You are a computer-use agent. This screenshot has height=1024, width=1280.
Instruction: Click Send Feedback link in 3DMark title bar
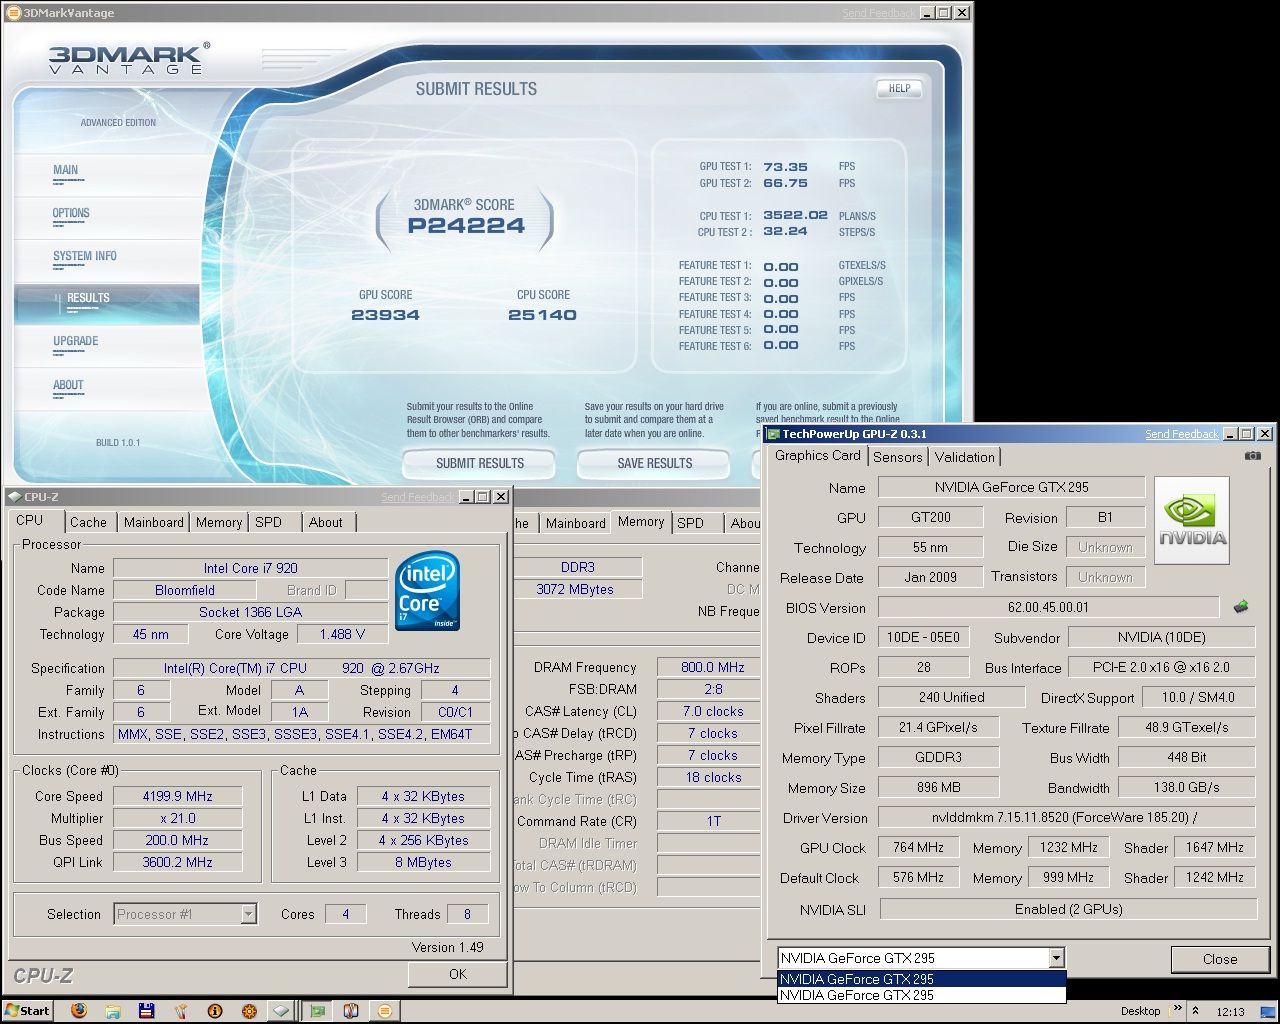pyautogui.click(x=879, y=13)
